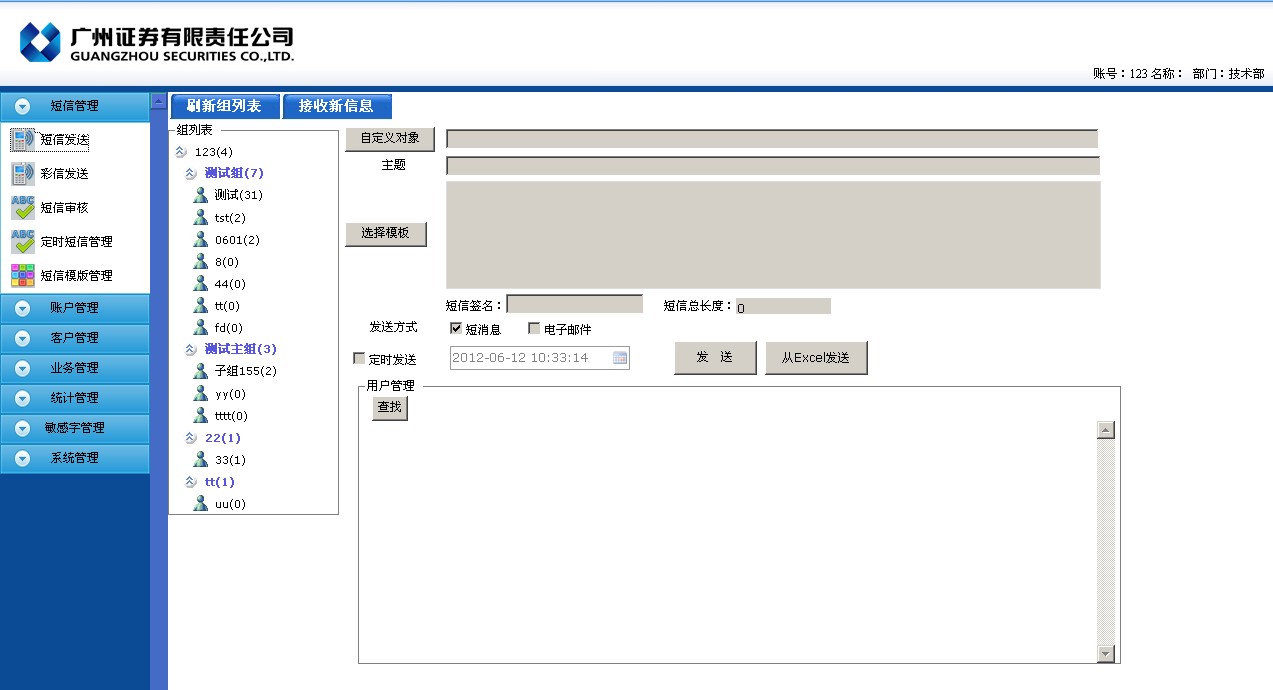1273x690 pixels.
Task: Expand the 统计管理 sidebar section
Action: tap(75, 398)
